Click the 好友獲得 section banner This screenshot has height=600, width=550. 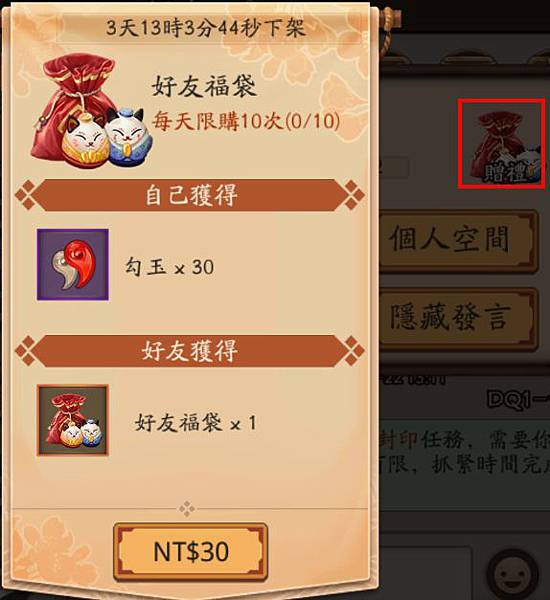tap(190, 351)
